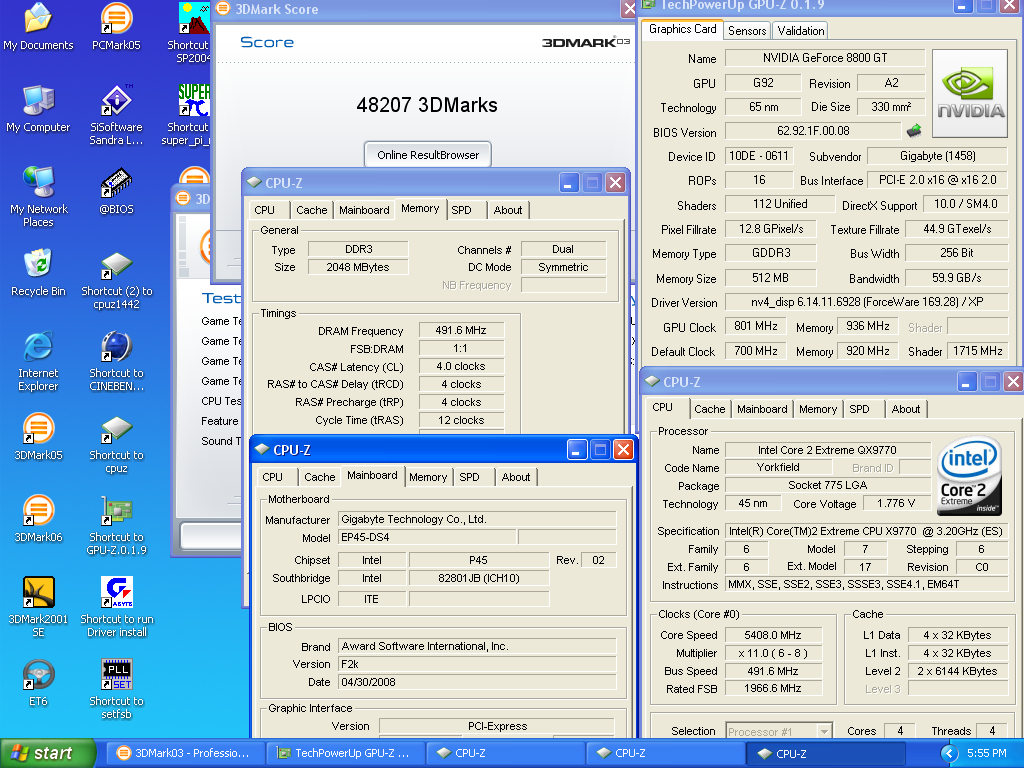Select the PCMark05 desktop shortcut
The width and height of the screenshot is (1024, 768).
tap(116, 26)
